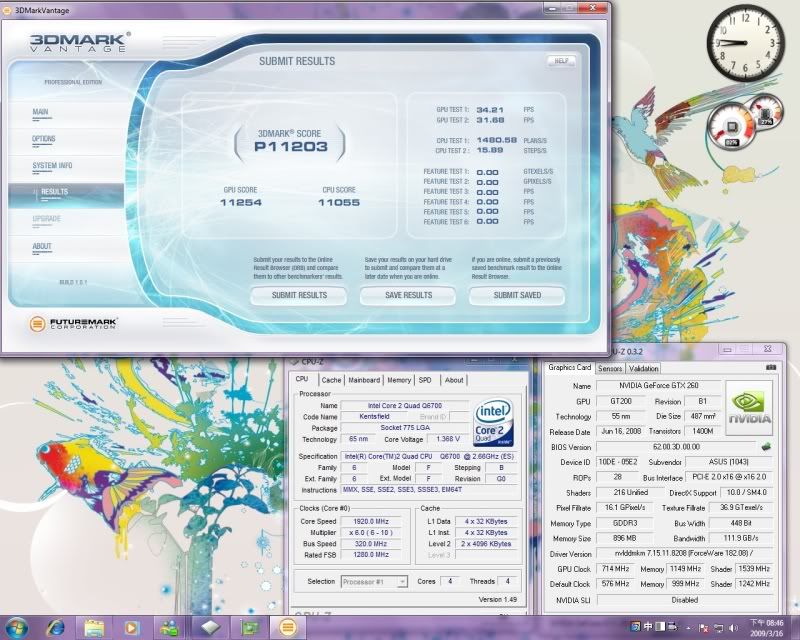
Task: Switch to the Sensors tab in GPU-Z
Action: (610, 368)
